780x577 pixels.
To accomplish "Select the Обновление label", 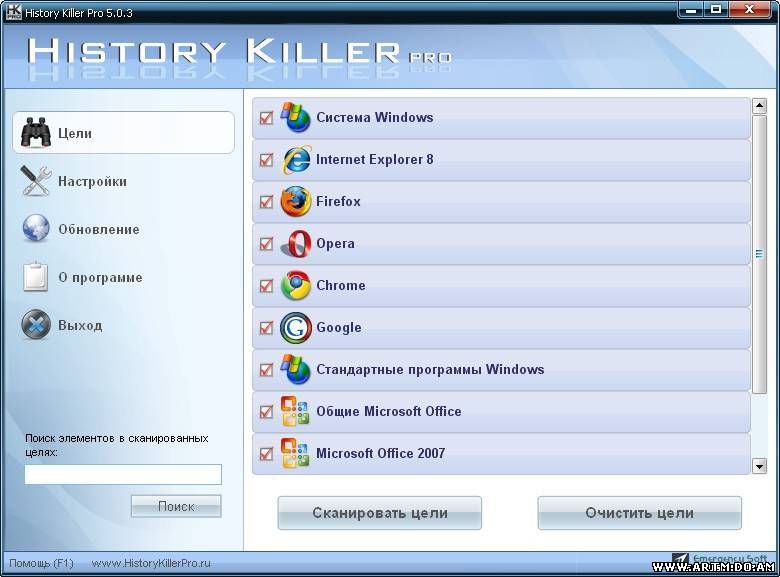I will [x=99, y=229].
